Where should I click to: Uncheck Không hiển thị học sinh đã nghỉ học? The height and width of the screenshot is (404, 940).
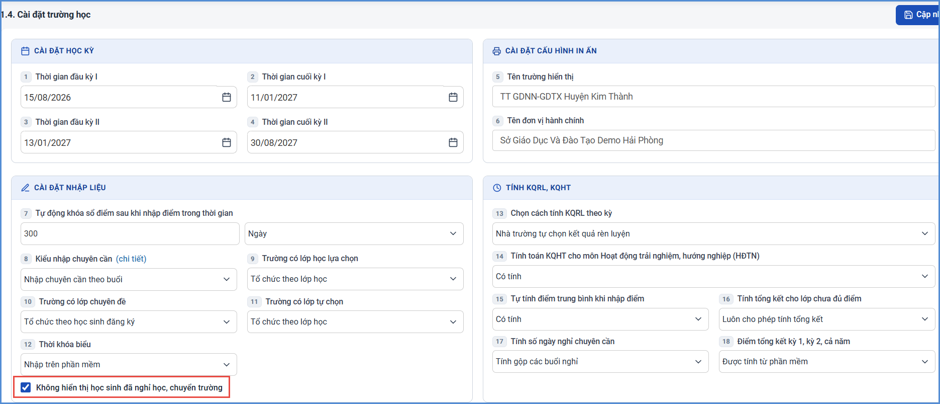tap(25, 388)
